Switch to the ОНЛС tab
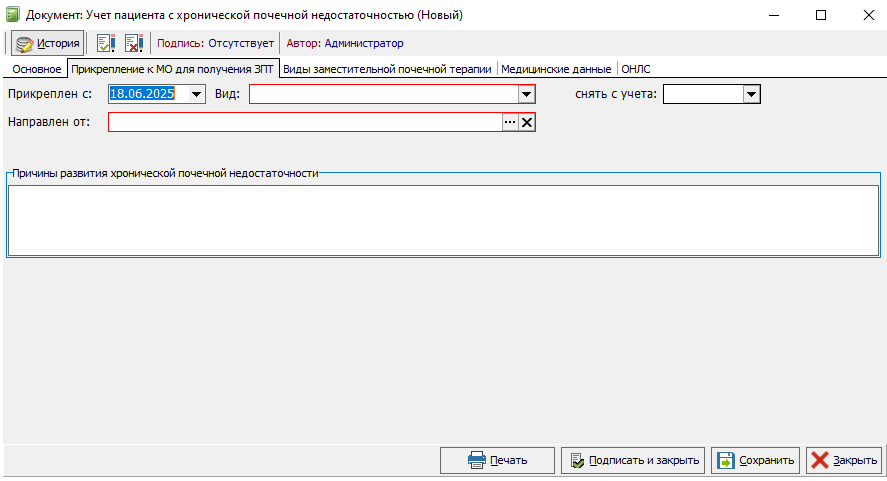 coord(636,69)
